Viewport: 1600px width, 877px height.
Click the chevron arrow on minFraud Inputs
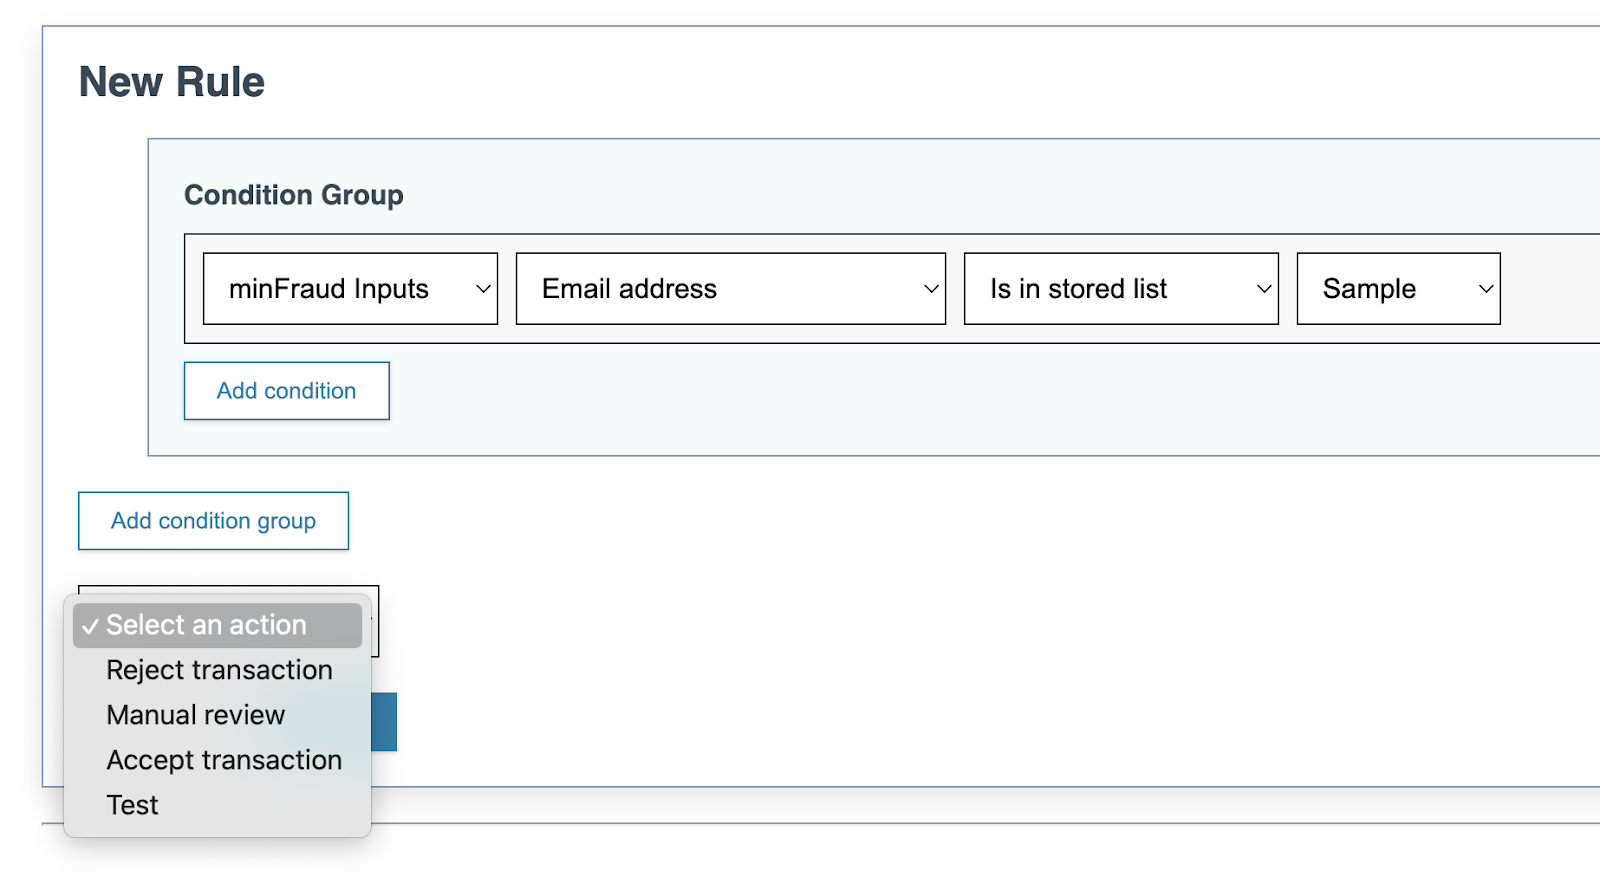pos(483,289)
